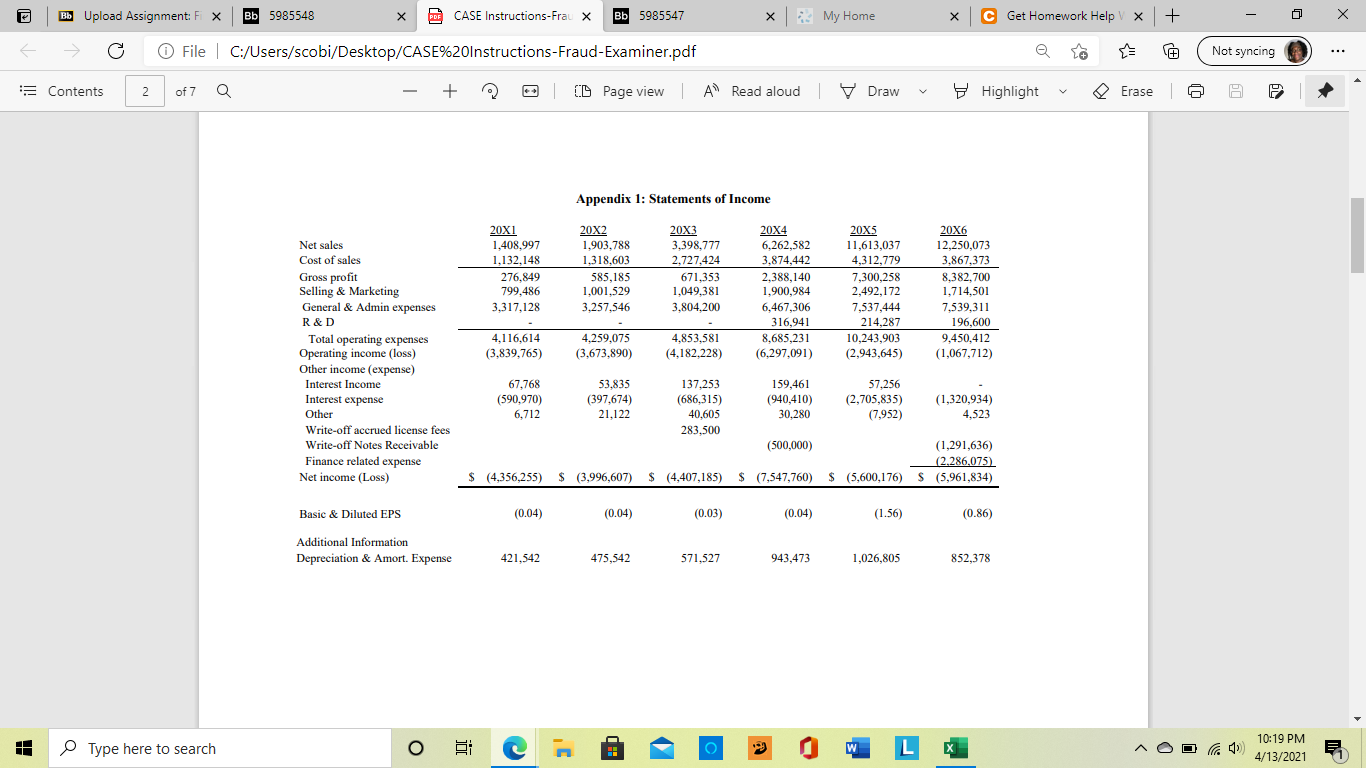This screenshot has height=768, width=1366.
Task: Enable the Highlight tool
Action: tap(1010, 90)
